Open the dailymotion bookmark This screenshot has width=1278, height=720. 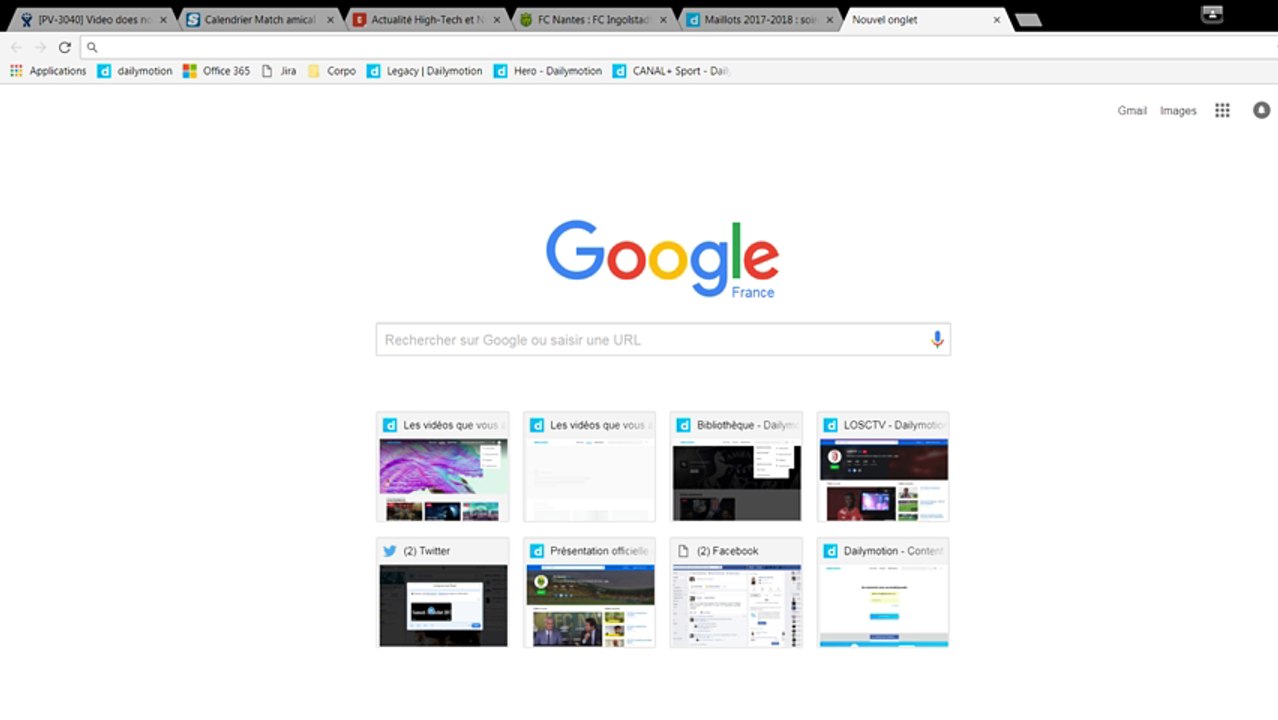(x=135, y=71)
